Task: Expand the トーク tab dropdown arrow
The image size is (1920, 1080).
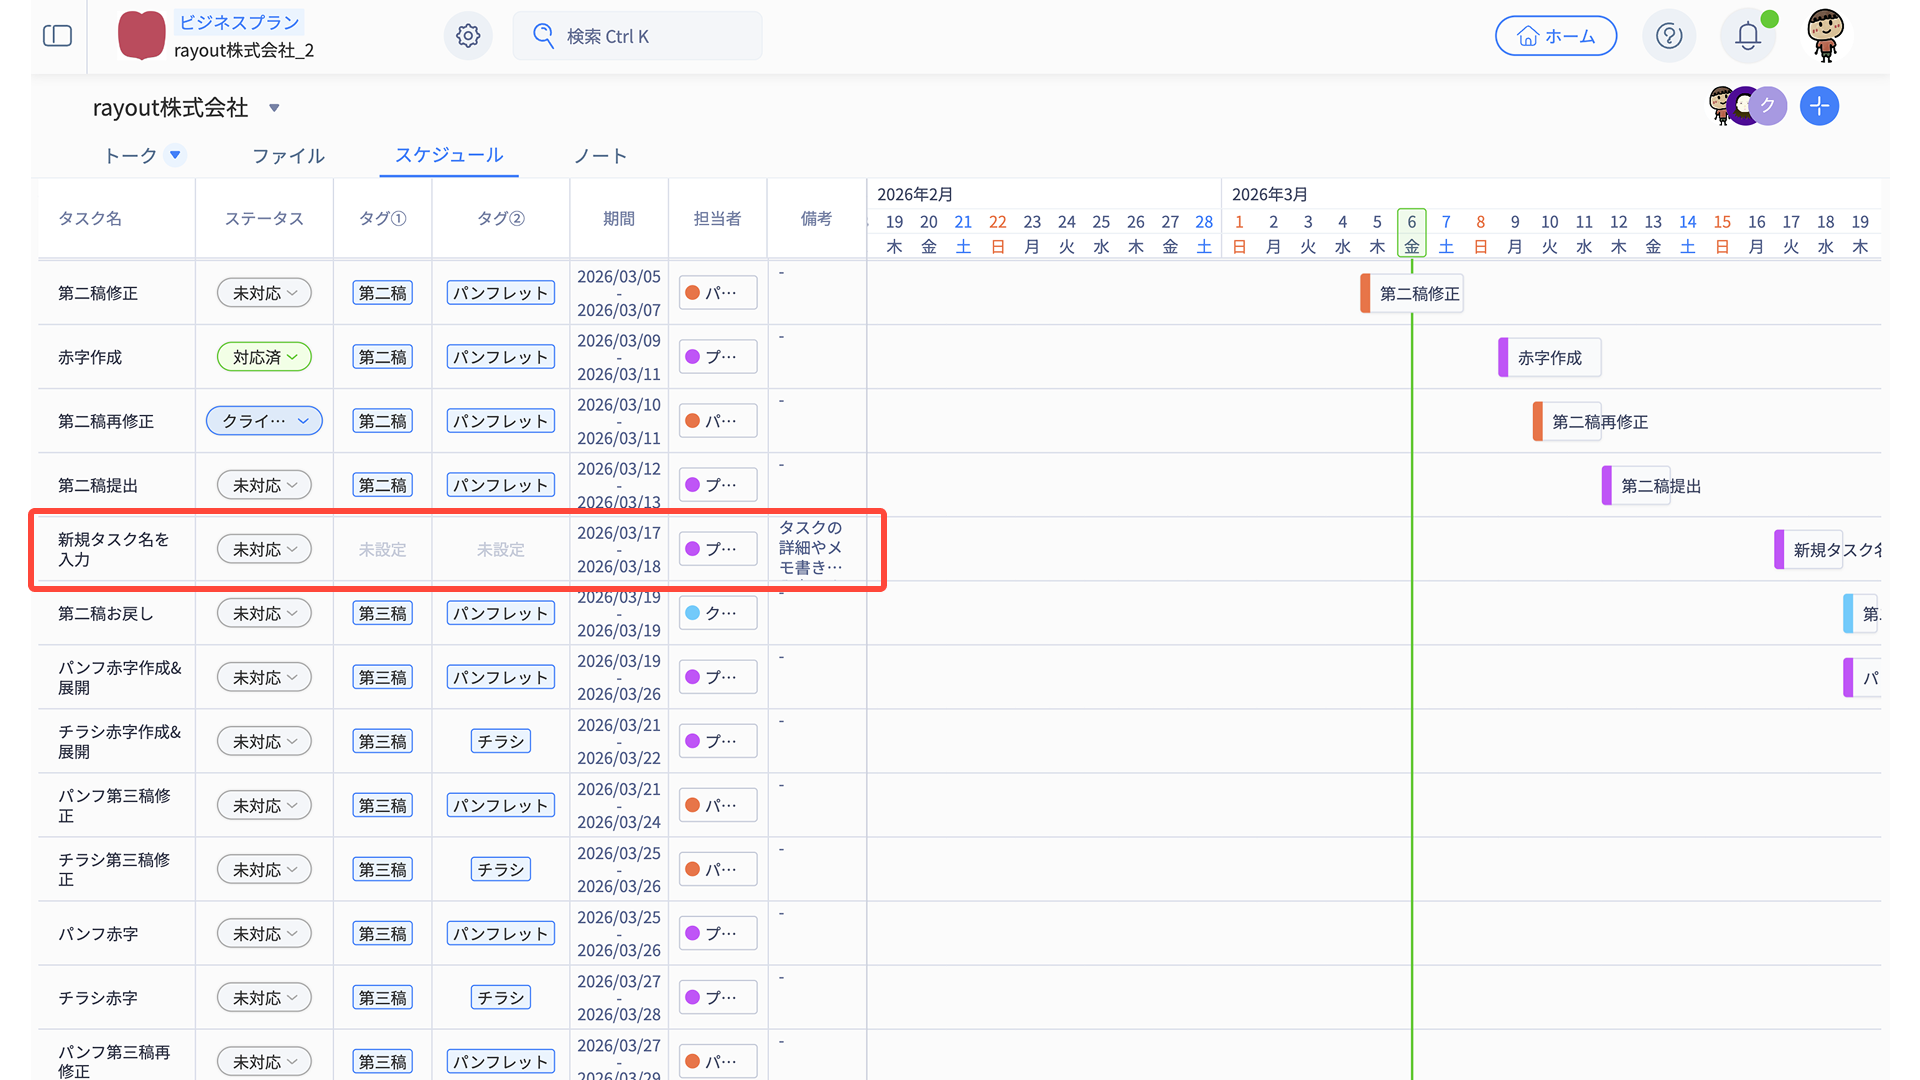Action: [175, 155]
